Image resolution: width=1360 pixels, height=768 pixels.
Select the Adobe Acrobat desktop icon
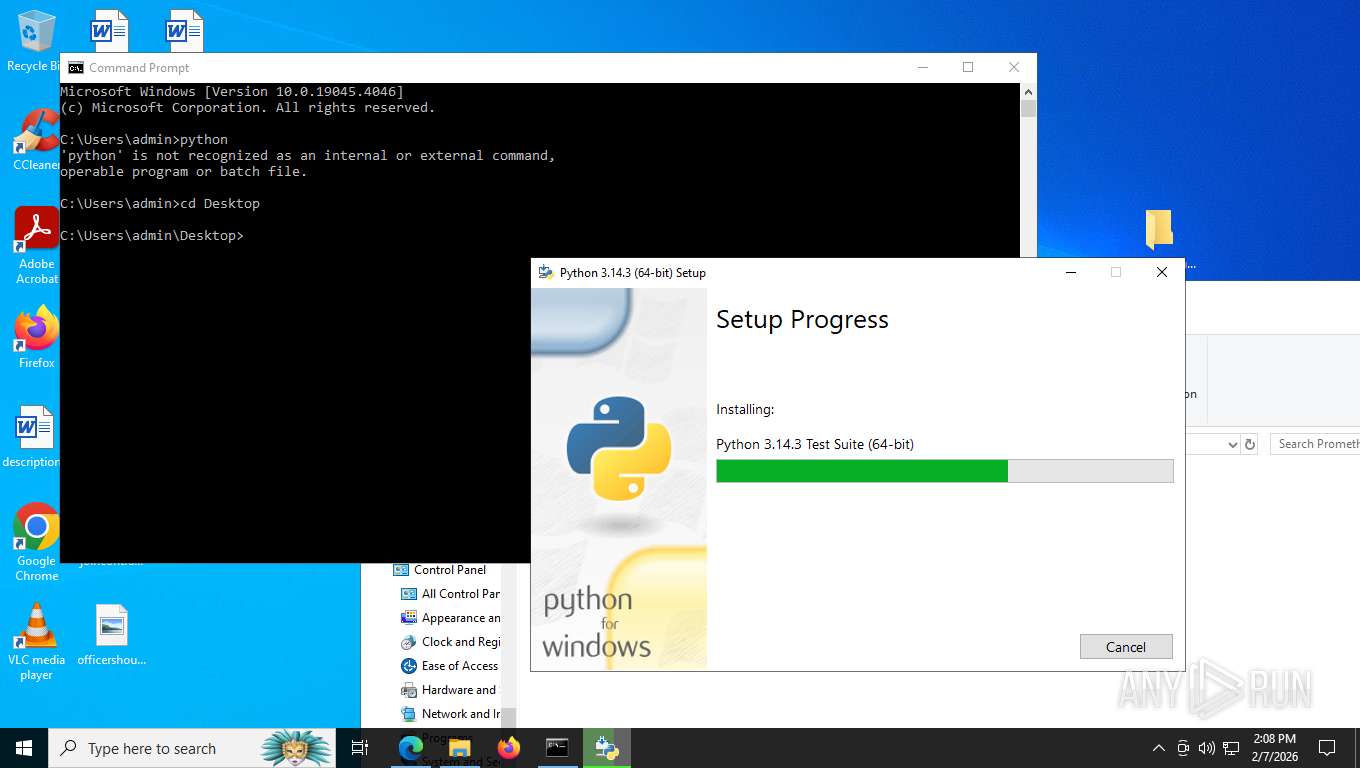tap(37, 246)
